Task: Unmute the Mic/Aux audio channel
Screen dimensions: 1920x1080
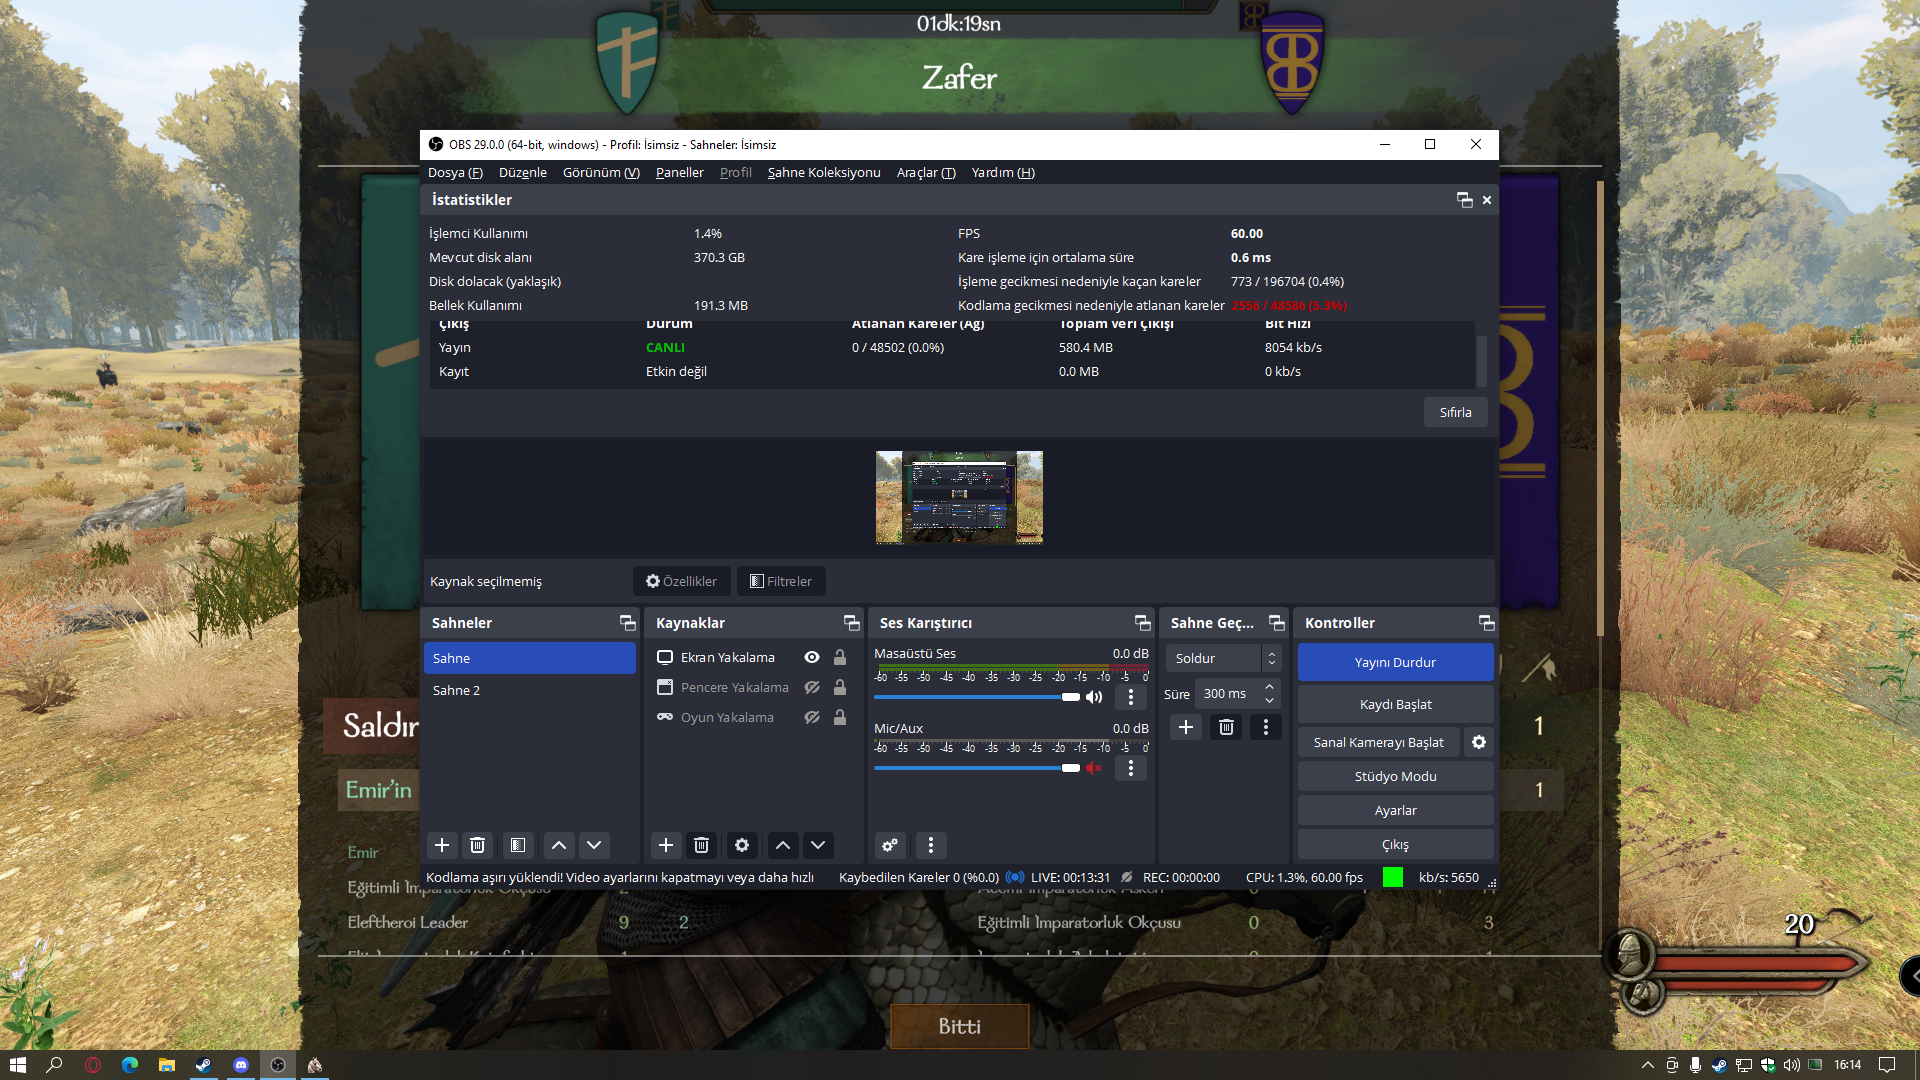Action: point(1094,768)
